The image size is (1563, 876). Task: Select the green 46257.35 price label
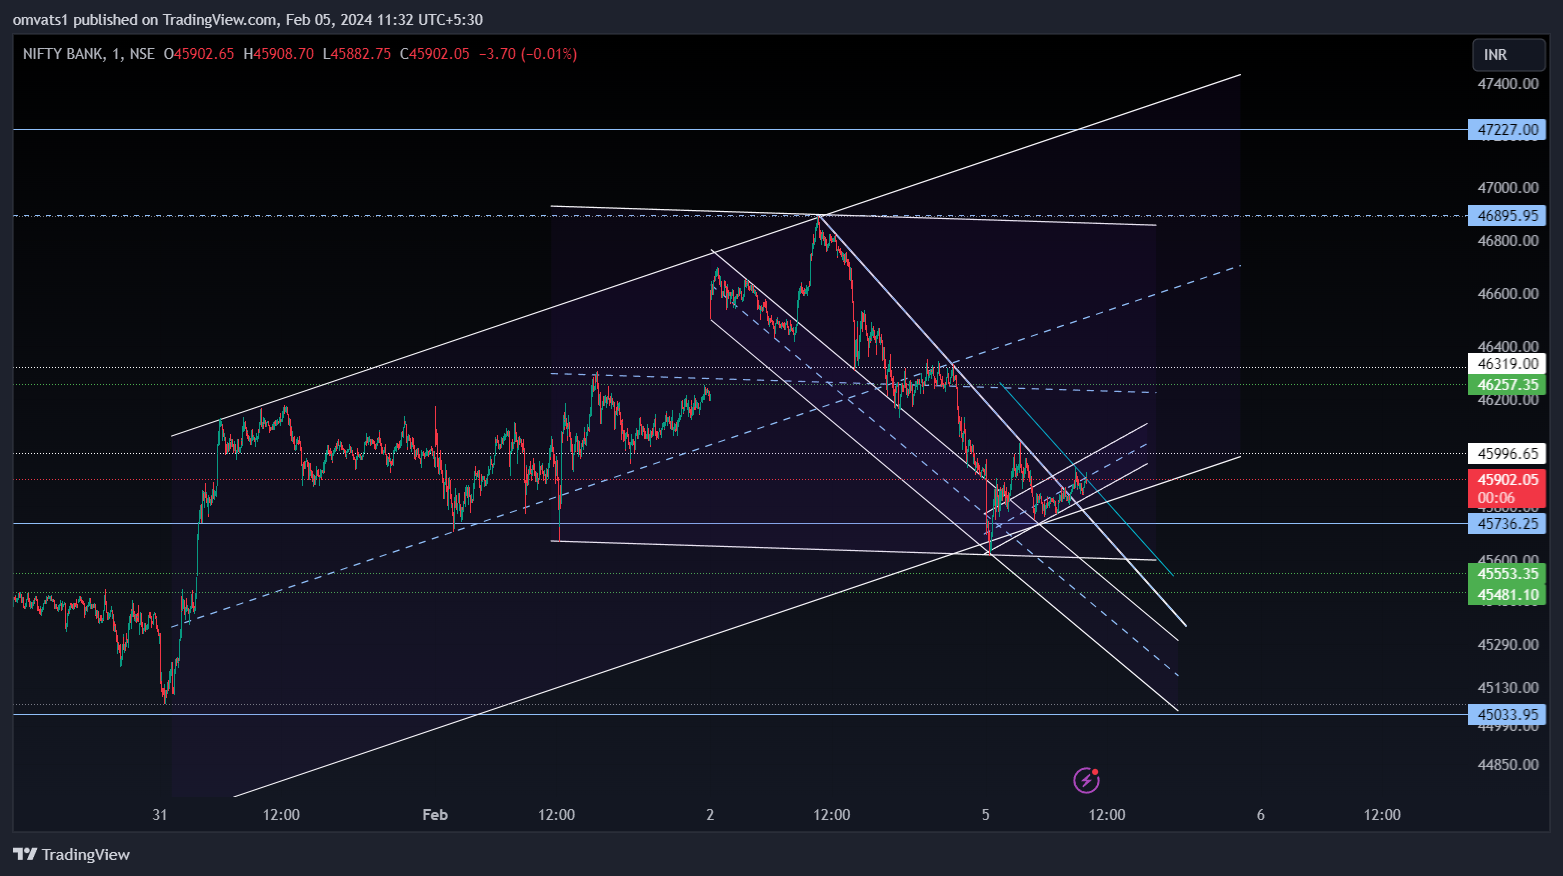pyautogui.click(x=1507, y=384)
